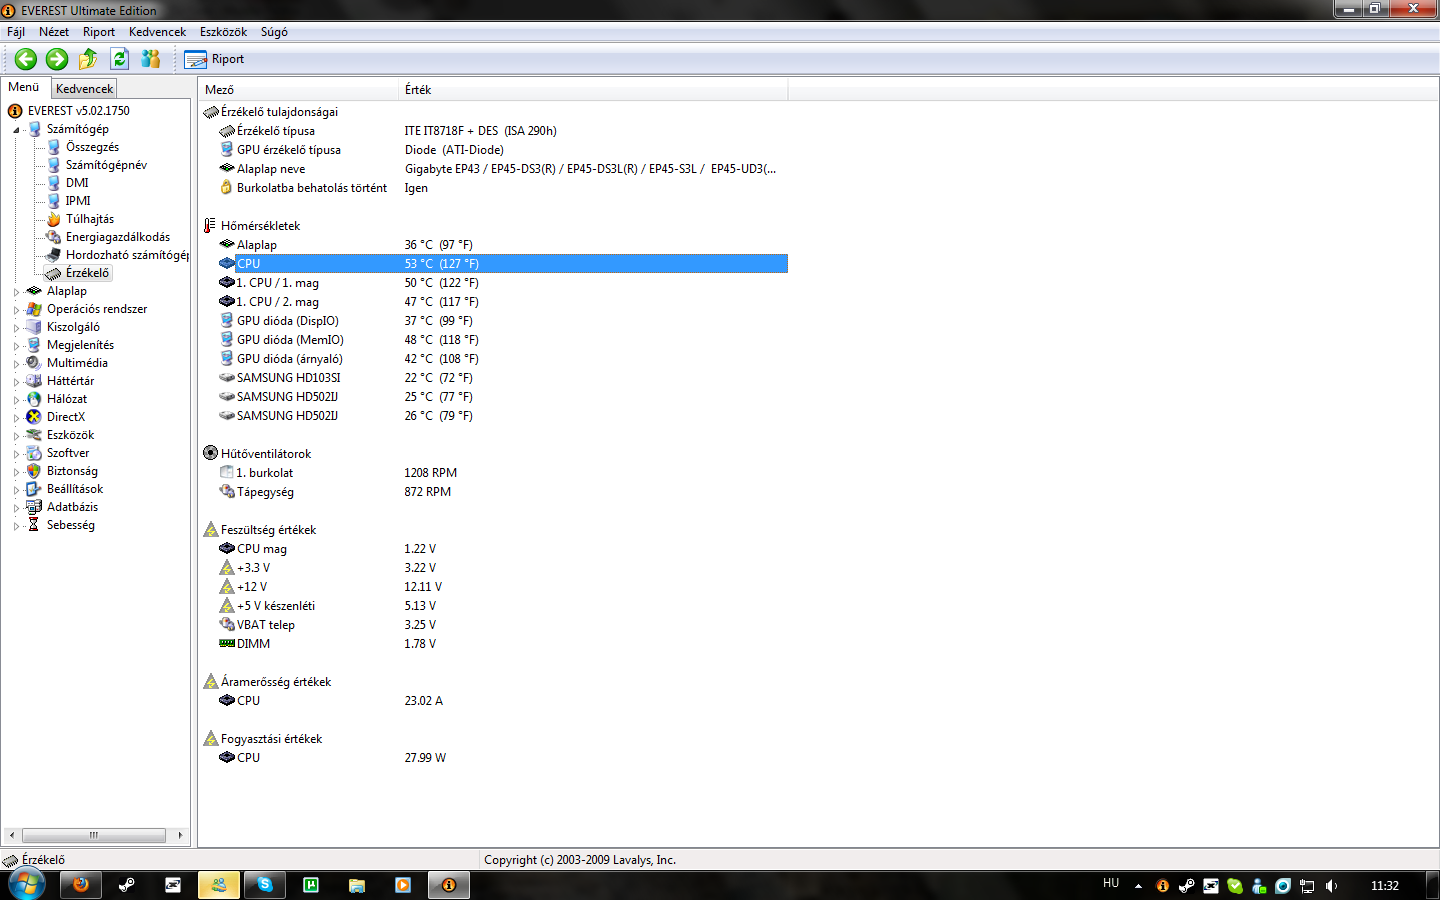Select DMI tree item
The height and width of the screenshot is (900, 1440).
pos(77,183)
